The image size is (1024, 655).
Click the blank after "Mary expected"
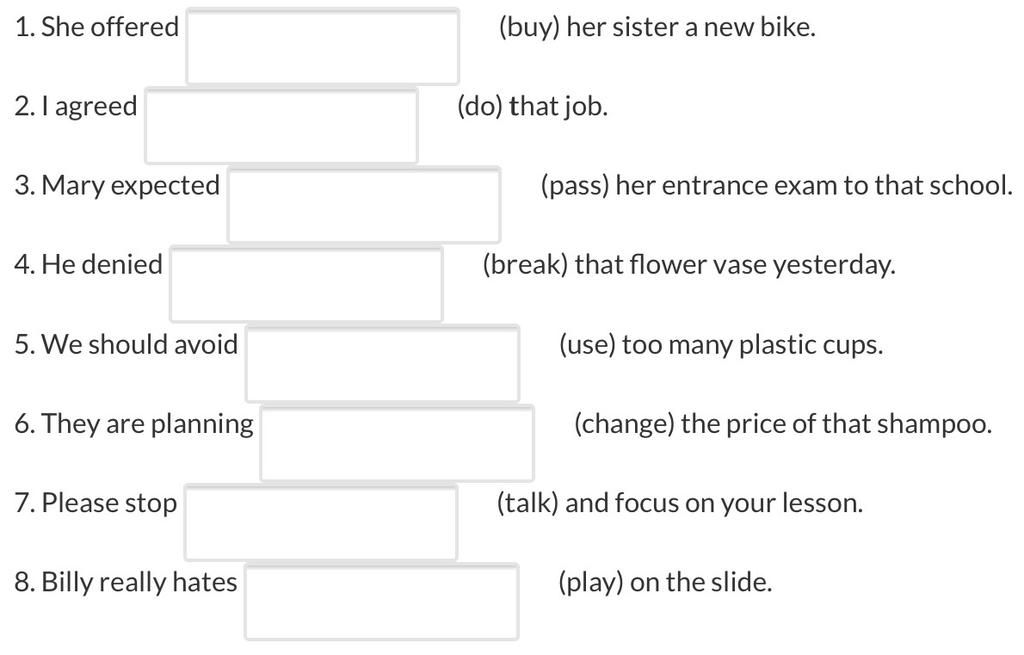pyautogui.click(x=364, y=205)
